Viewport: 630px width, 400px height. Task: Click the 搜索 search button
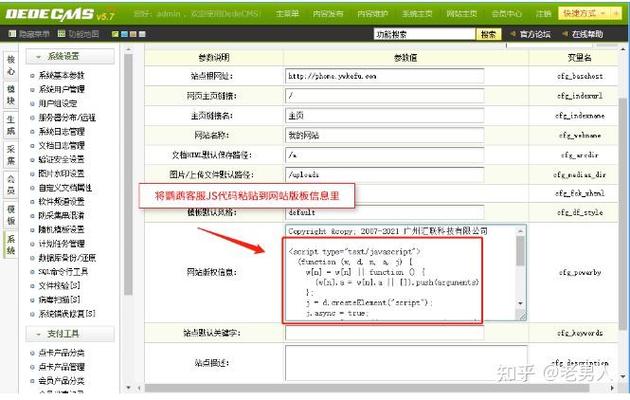coord(489,34)
